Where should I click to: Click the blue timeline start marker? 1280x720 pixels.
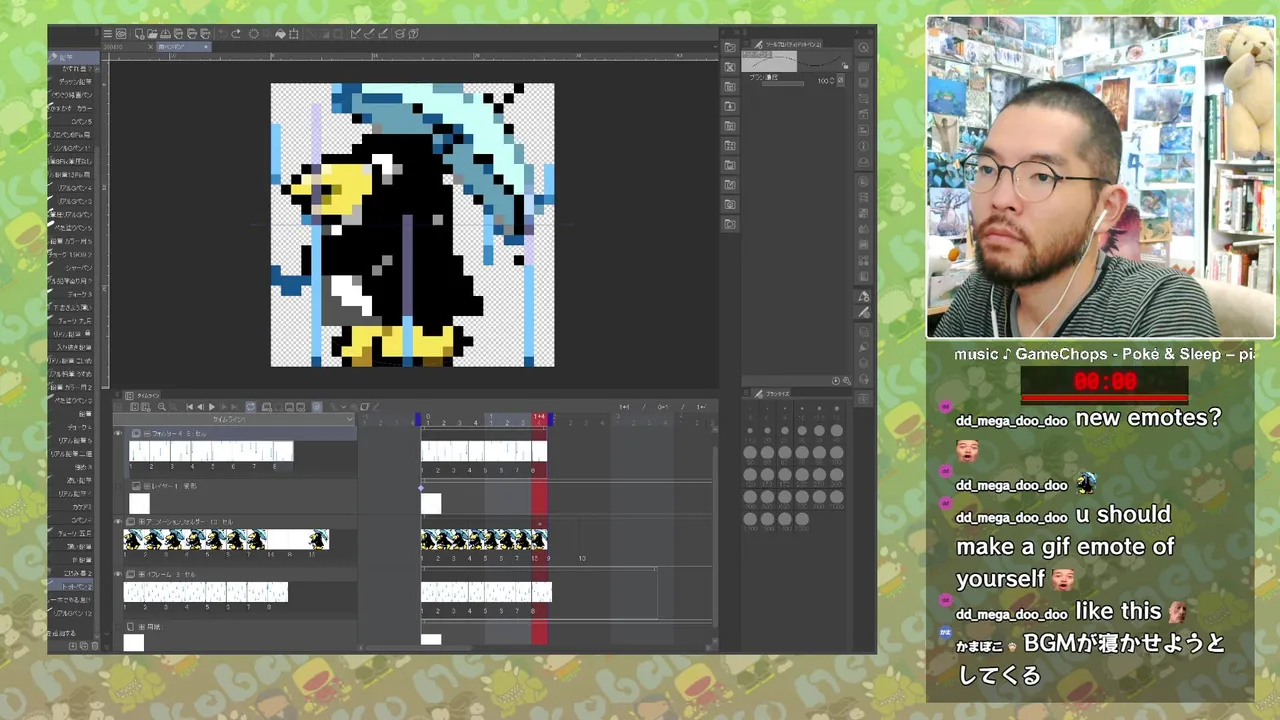pos(418,418)
